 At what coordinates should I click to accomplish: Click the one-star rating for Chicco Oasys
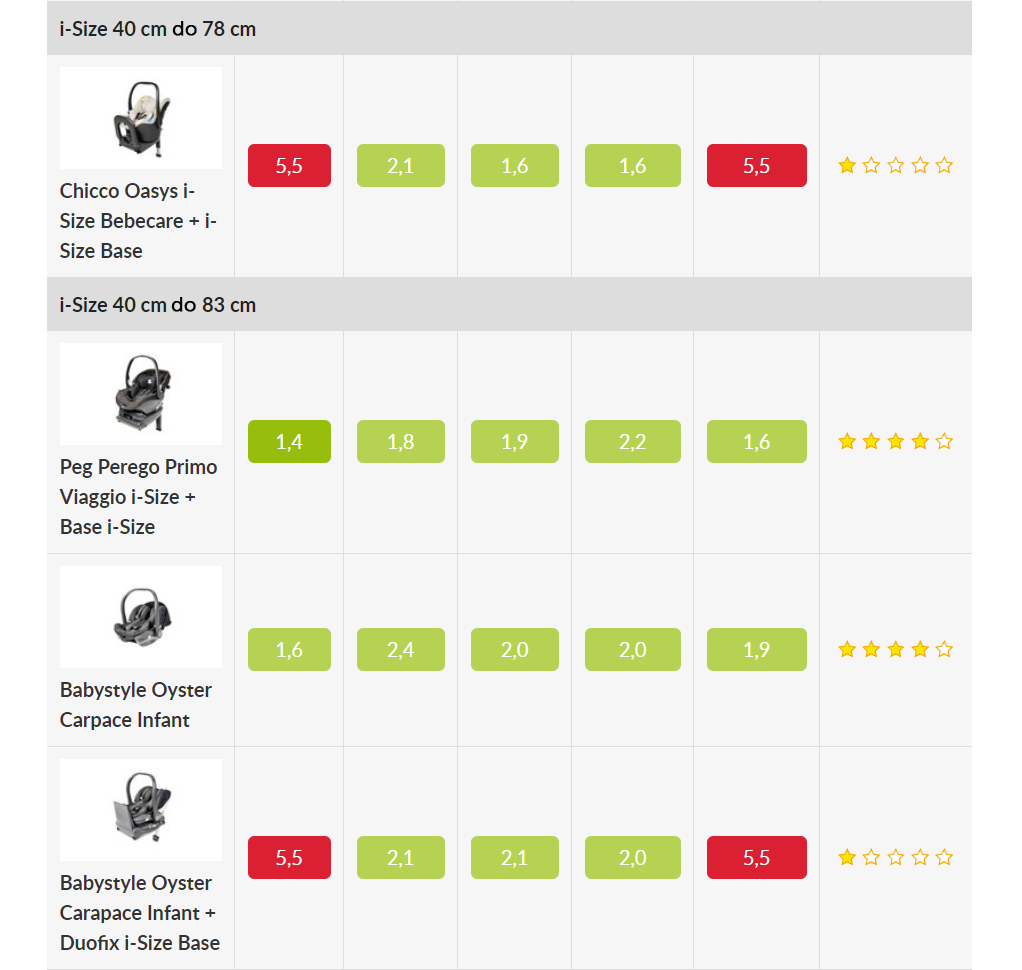(896, 166)
